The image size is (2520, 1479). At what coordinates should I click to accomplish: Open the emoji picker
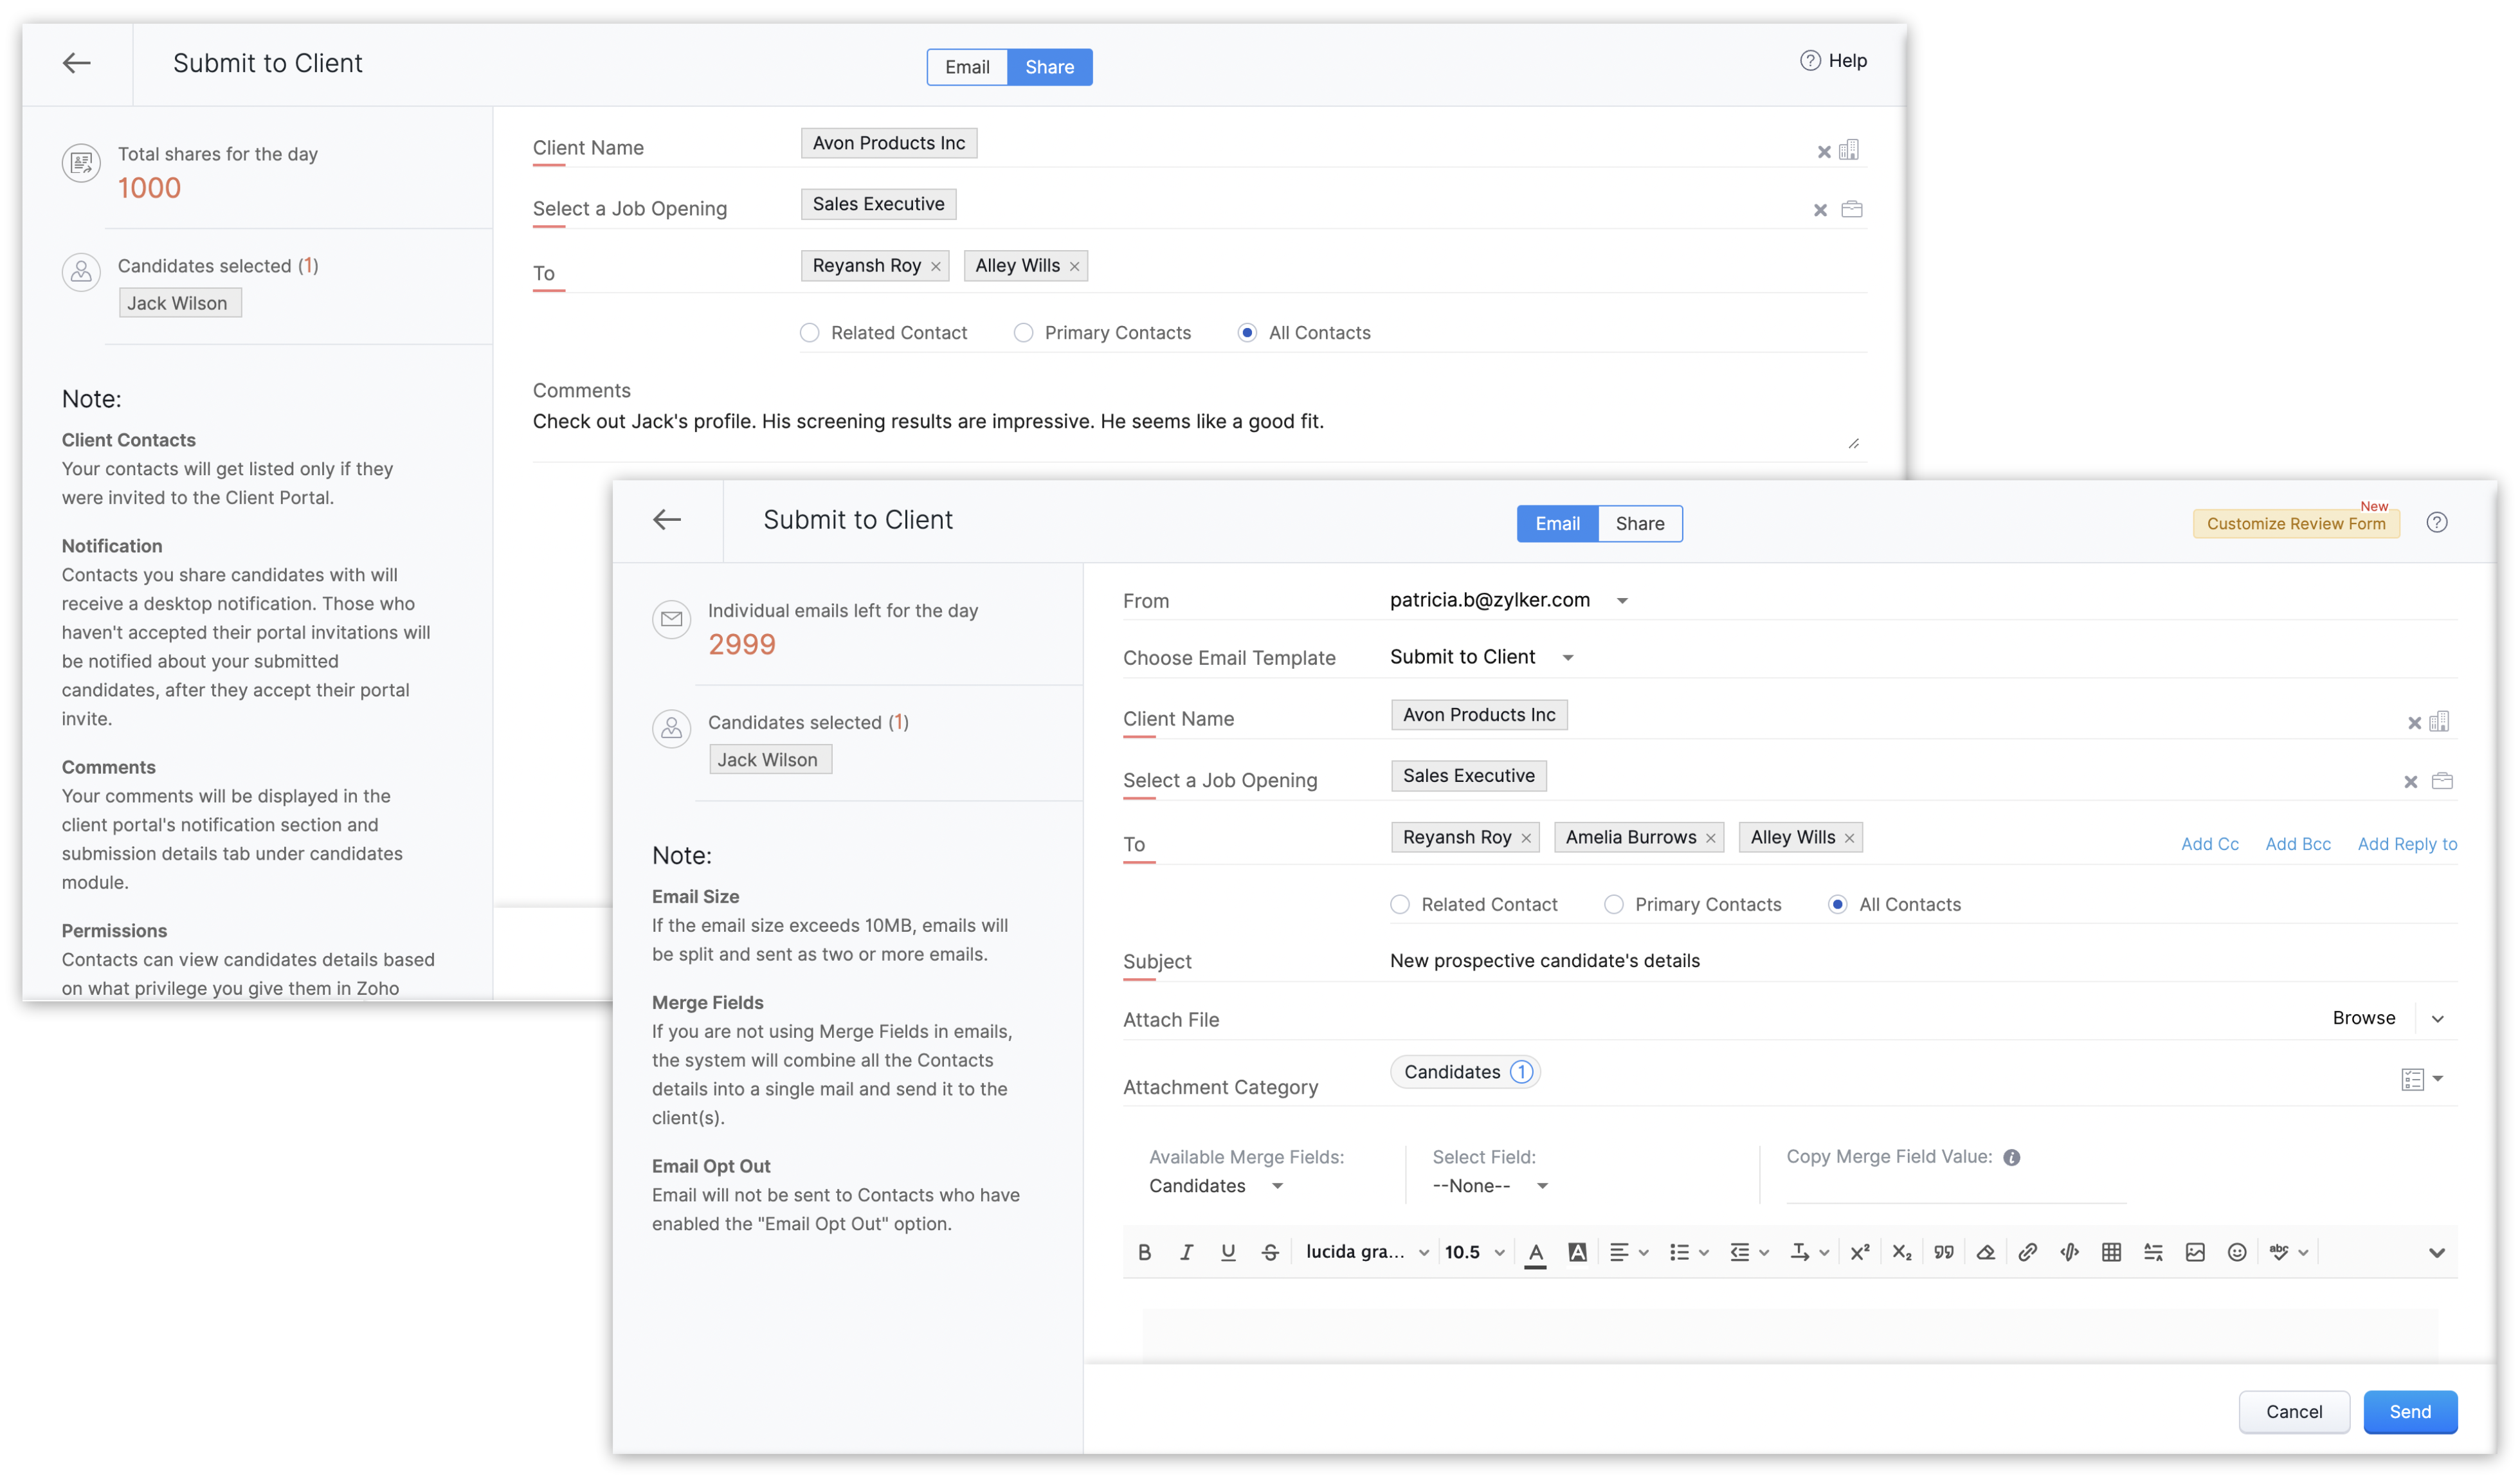click(x=2237, y=1252)
